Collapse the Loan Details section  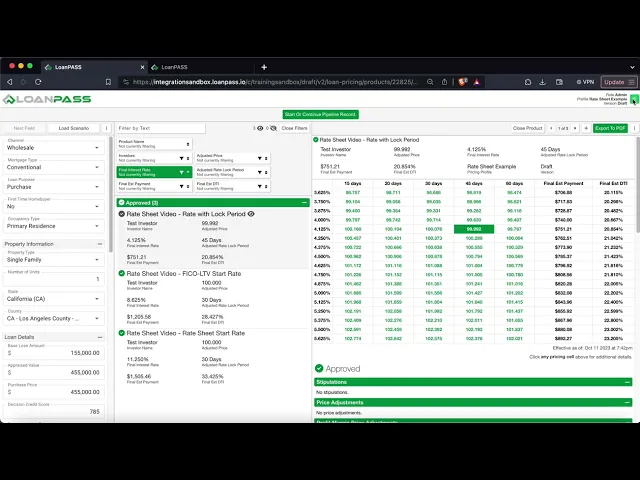(x=100, y=337)
